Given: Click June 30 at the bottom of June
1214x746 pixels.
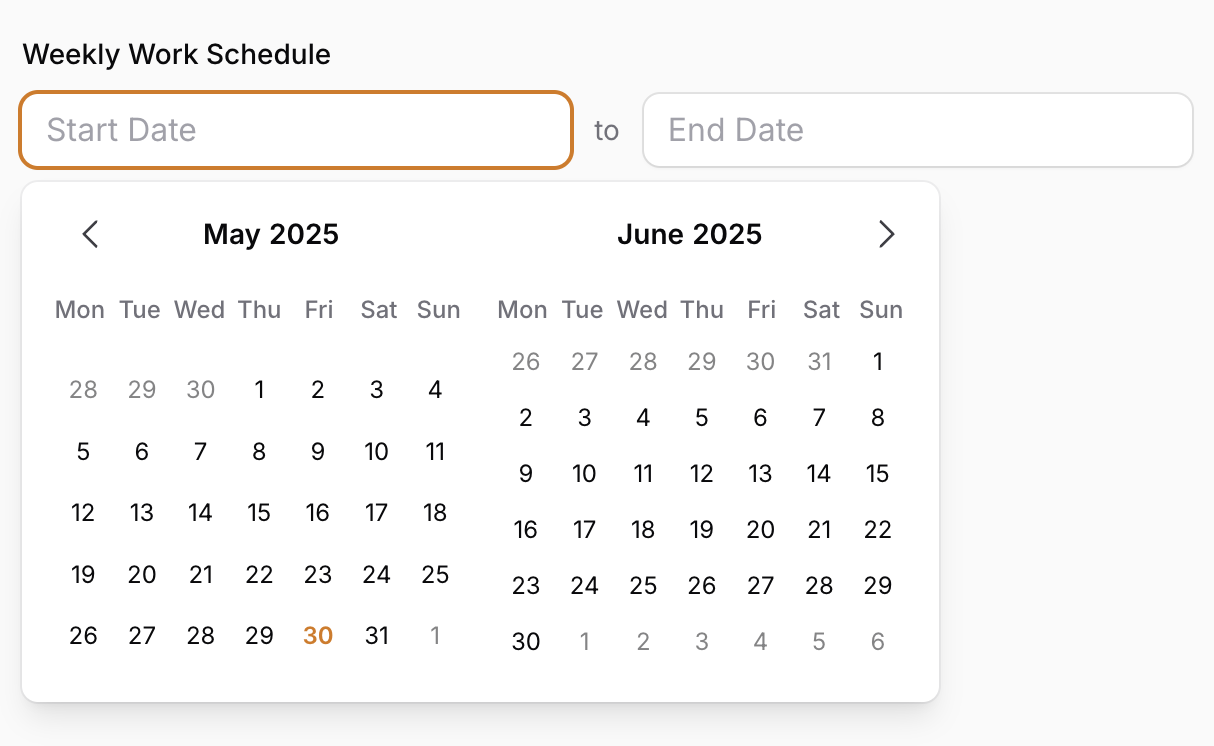Looking at the screenshot, I should point(525,641).
